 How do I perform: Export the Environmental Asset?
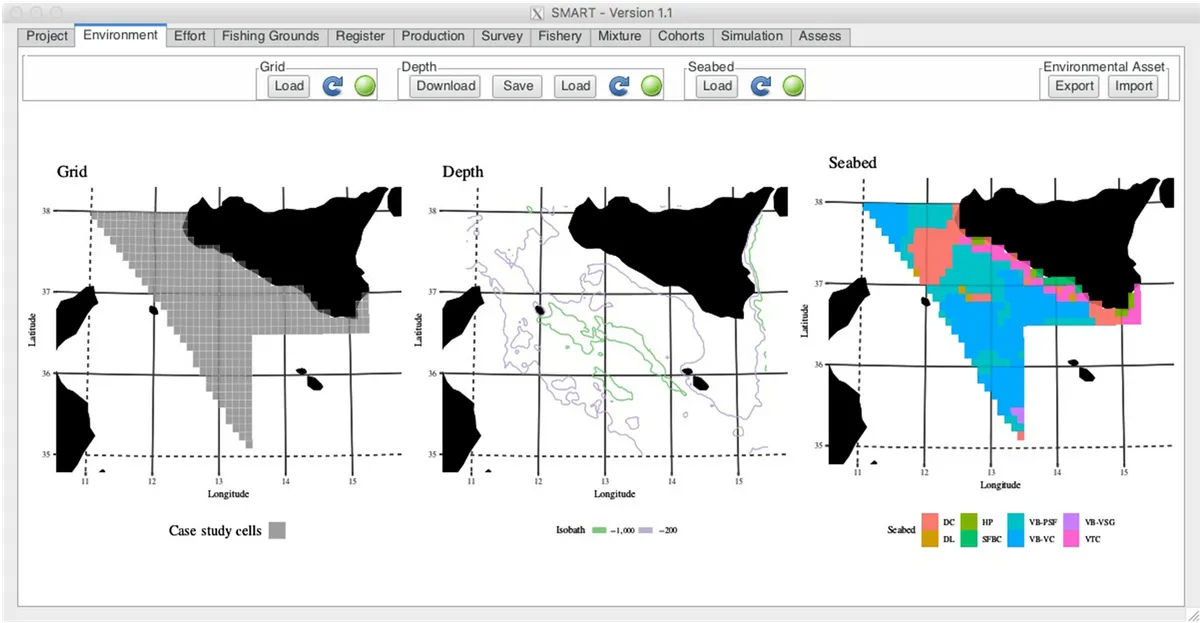tap(1075, 86)
